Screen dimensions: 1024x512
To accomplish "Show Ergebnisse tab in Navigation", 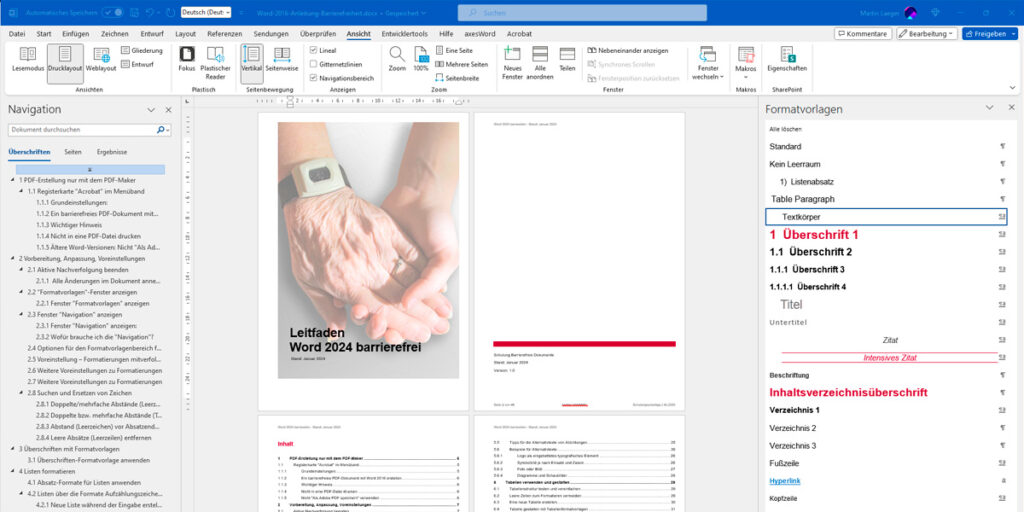I will click(x=112, y=152).
